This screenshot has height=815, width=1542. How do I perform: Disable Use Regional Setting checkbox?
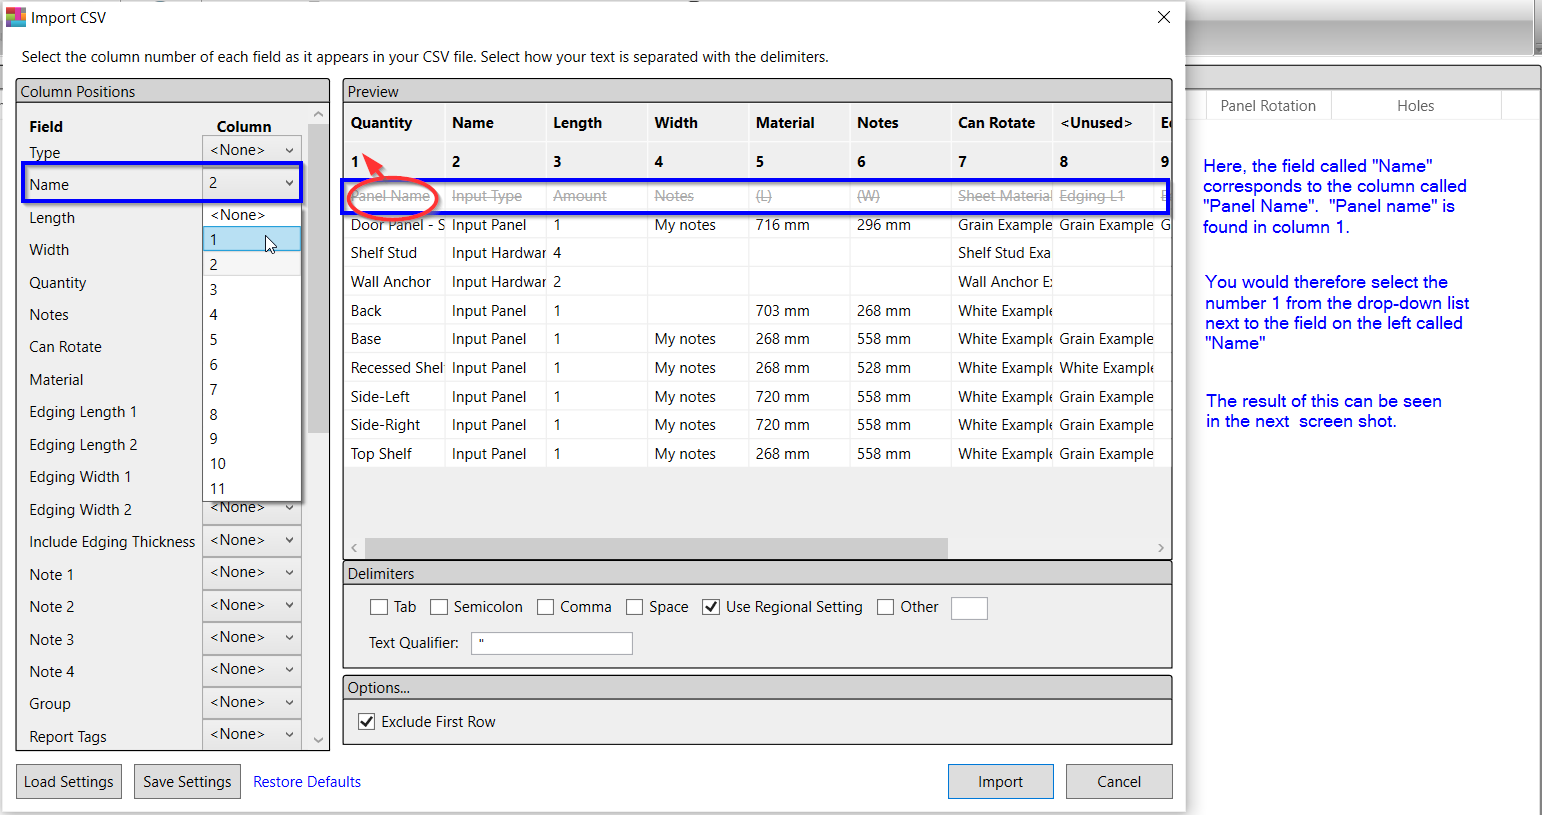point(711,607)
